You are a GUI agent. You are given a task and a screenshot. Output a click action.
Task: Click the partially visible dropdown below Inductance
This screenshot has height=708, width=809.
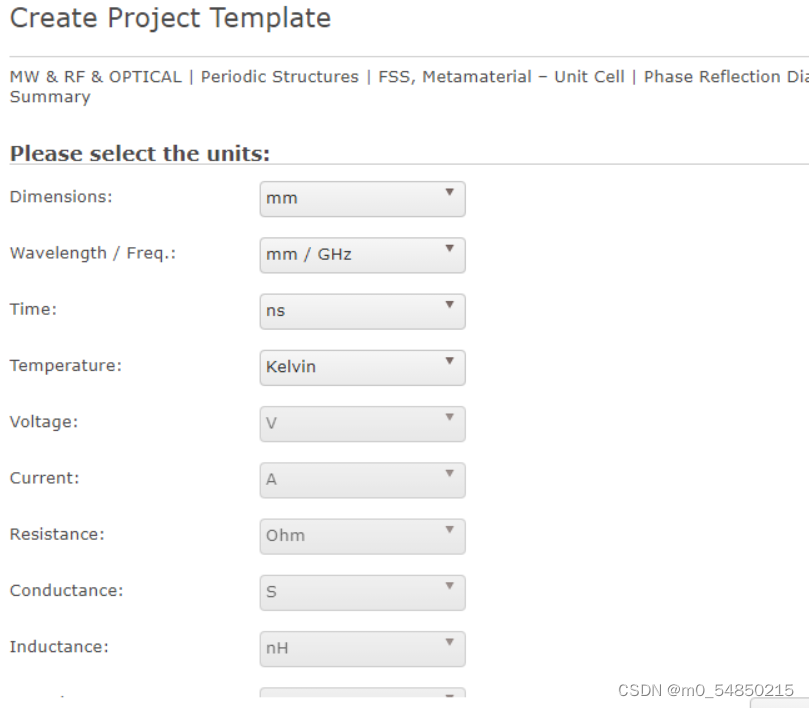361,692
